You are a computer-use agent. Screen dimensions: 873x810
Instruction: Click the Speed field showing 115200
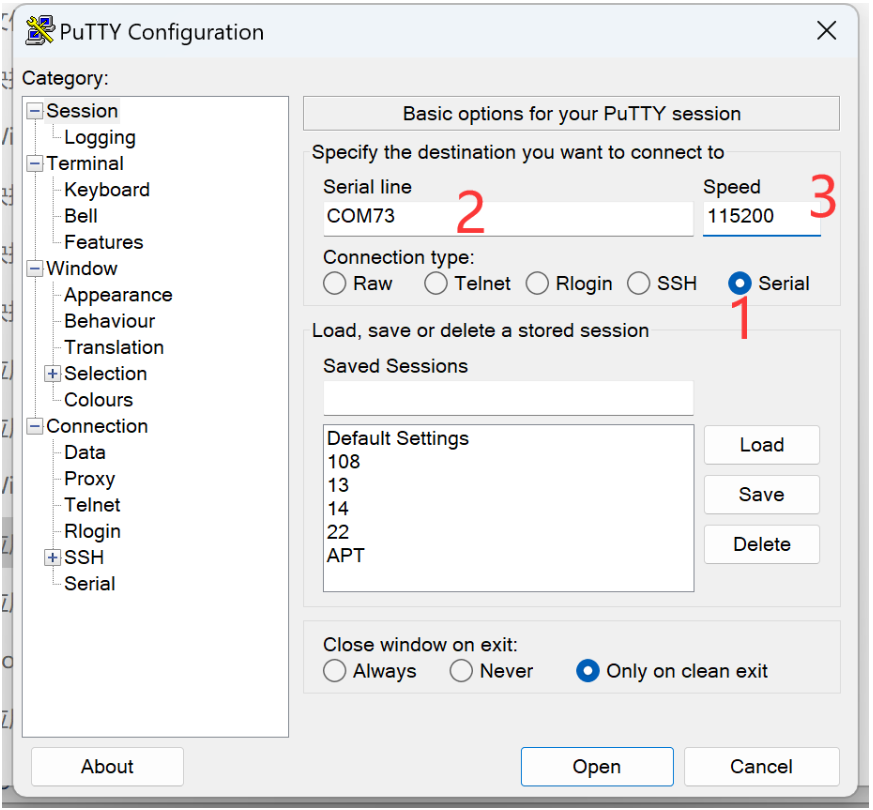click(761, 218)
